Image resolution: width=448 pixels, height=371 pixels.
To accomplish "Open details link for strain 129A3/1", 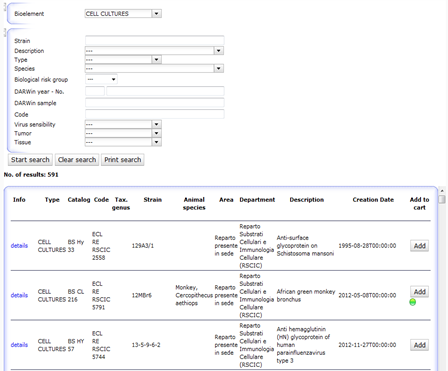I will (x=19, y=246).
